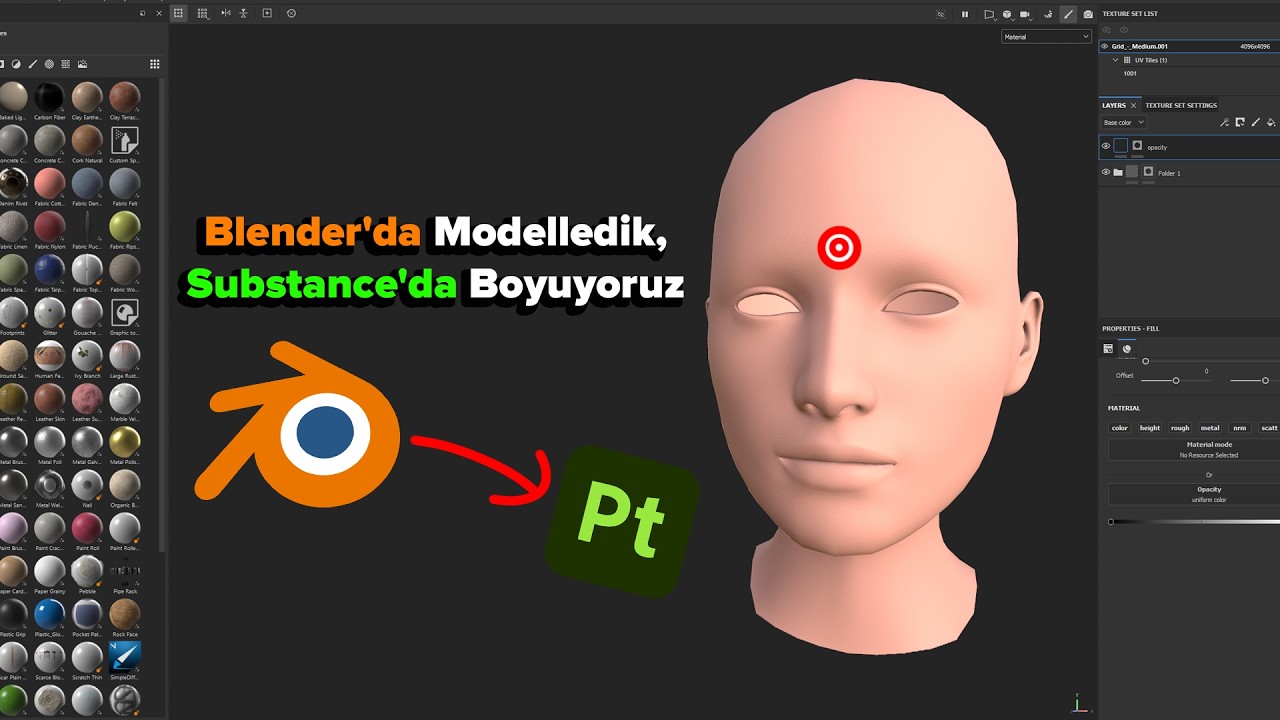The image size is (1280, 720).
Task: Click the UV Tiles grid icon
Action: coord(1127,60)
